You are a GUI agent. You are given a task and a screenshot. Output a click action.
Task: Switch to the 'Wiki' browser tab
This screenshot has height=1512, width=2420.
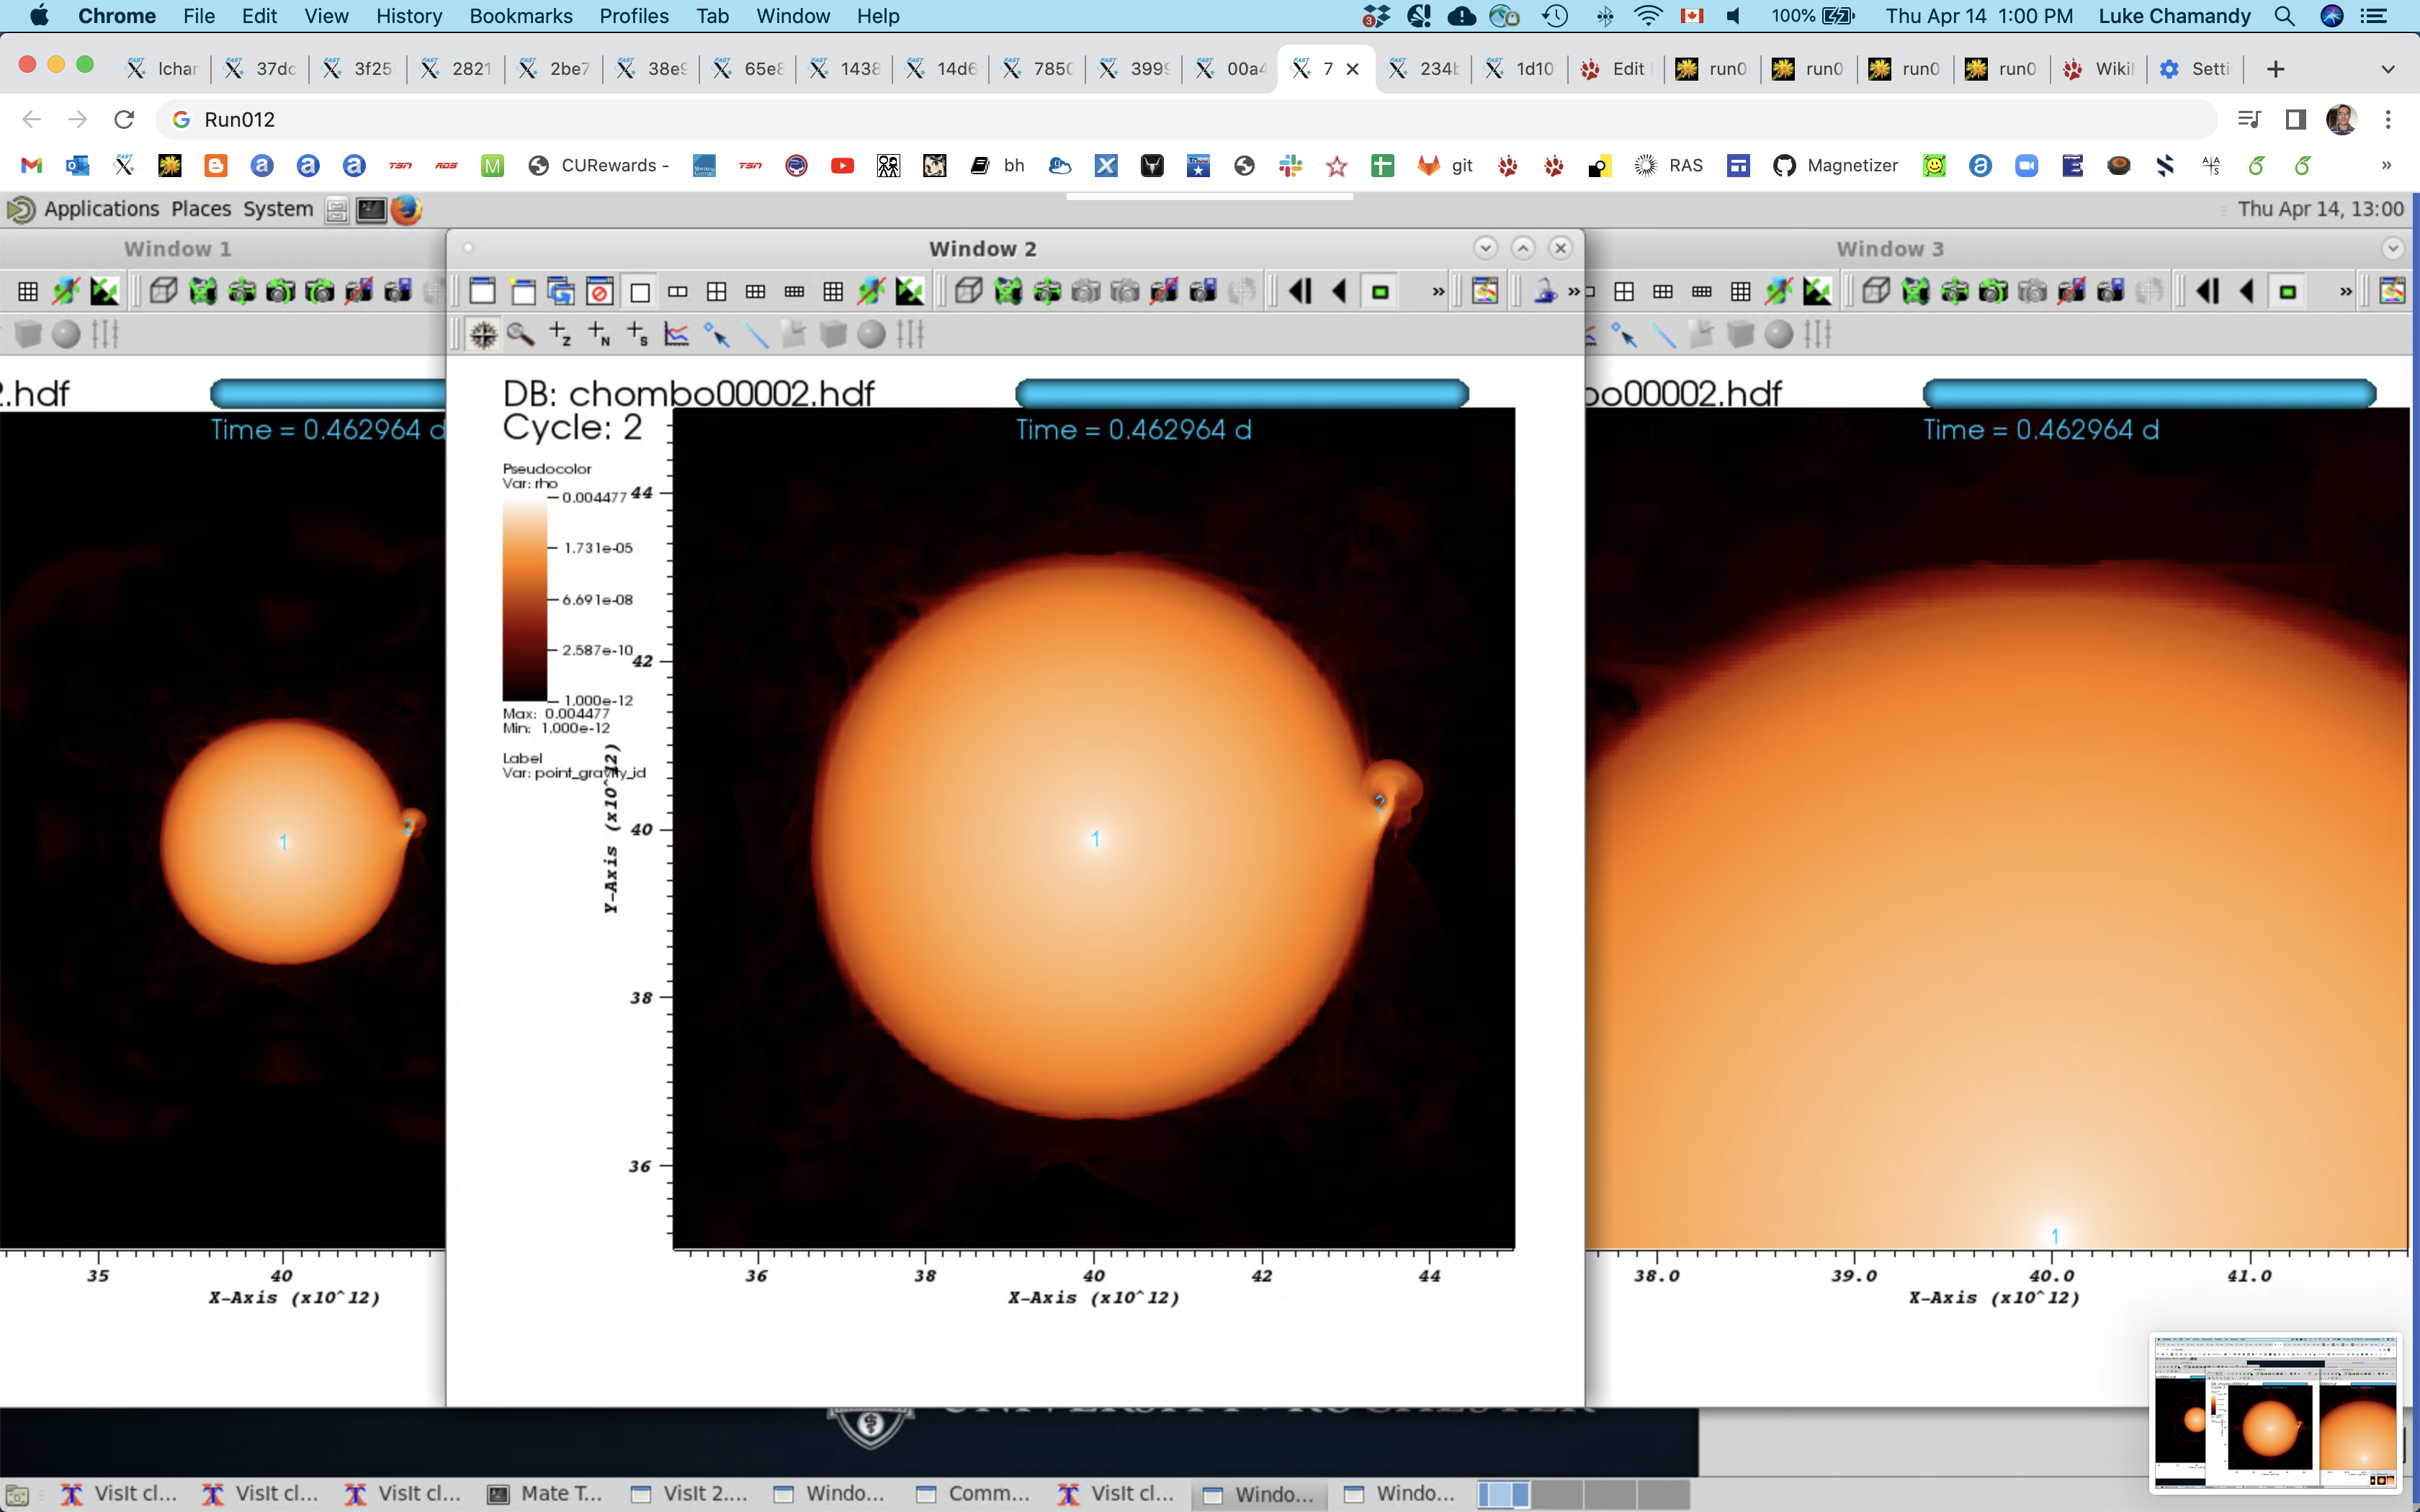pyautogui.click(x=2099, y=68)
